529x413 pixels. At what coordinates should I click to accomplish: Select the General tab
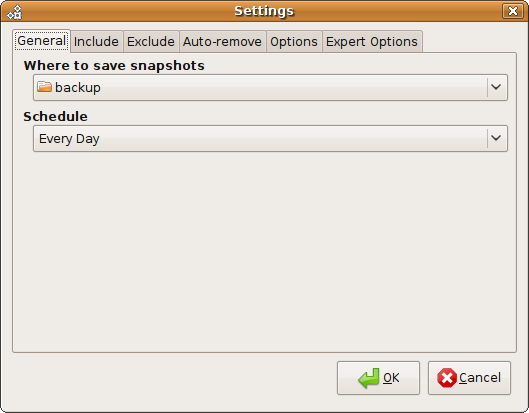click(41, 41)
